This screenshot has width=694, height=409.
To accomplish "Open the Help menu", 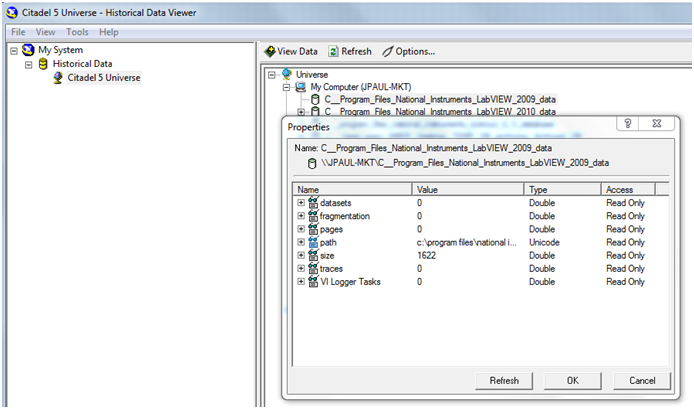I will click(x=108, y=32).
